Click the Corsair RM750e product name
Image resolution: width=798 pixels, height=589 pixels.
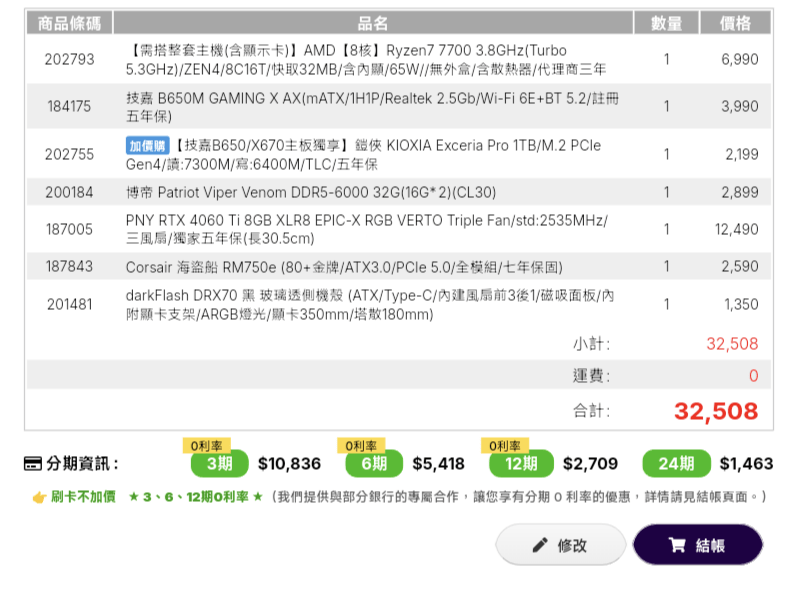tap(344, 267)
